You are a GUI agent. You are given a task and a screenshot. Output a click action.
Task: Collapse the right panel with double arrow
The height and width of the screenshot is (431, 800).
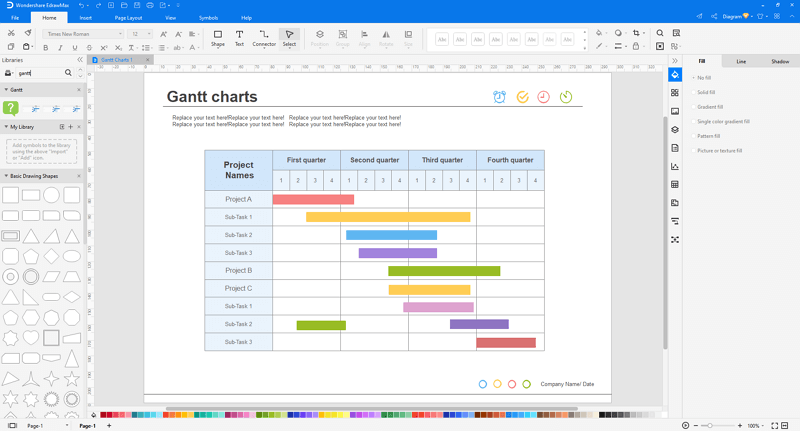pyautogui.click(x=674, y=61)
